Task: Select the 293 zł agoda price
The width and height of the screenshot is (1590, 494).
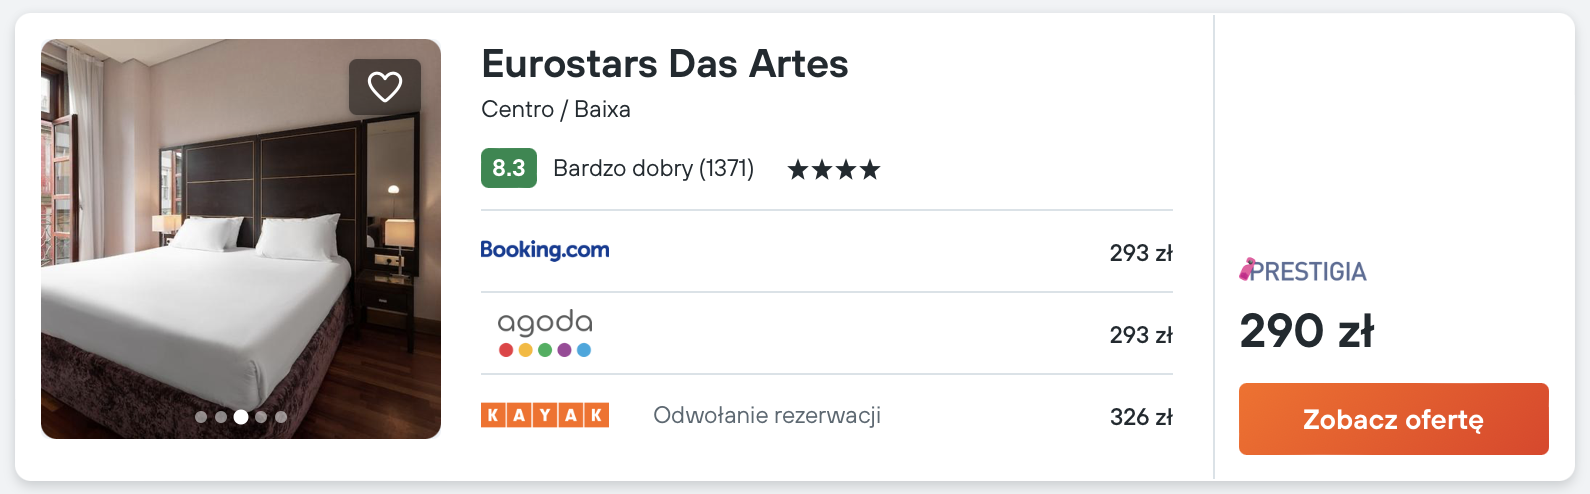Action: (x=1141, y=335)
